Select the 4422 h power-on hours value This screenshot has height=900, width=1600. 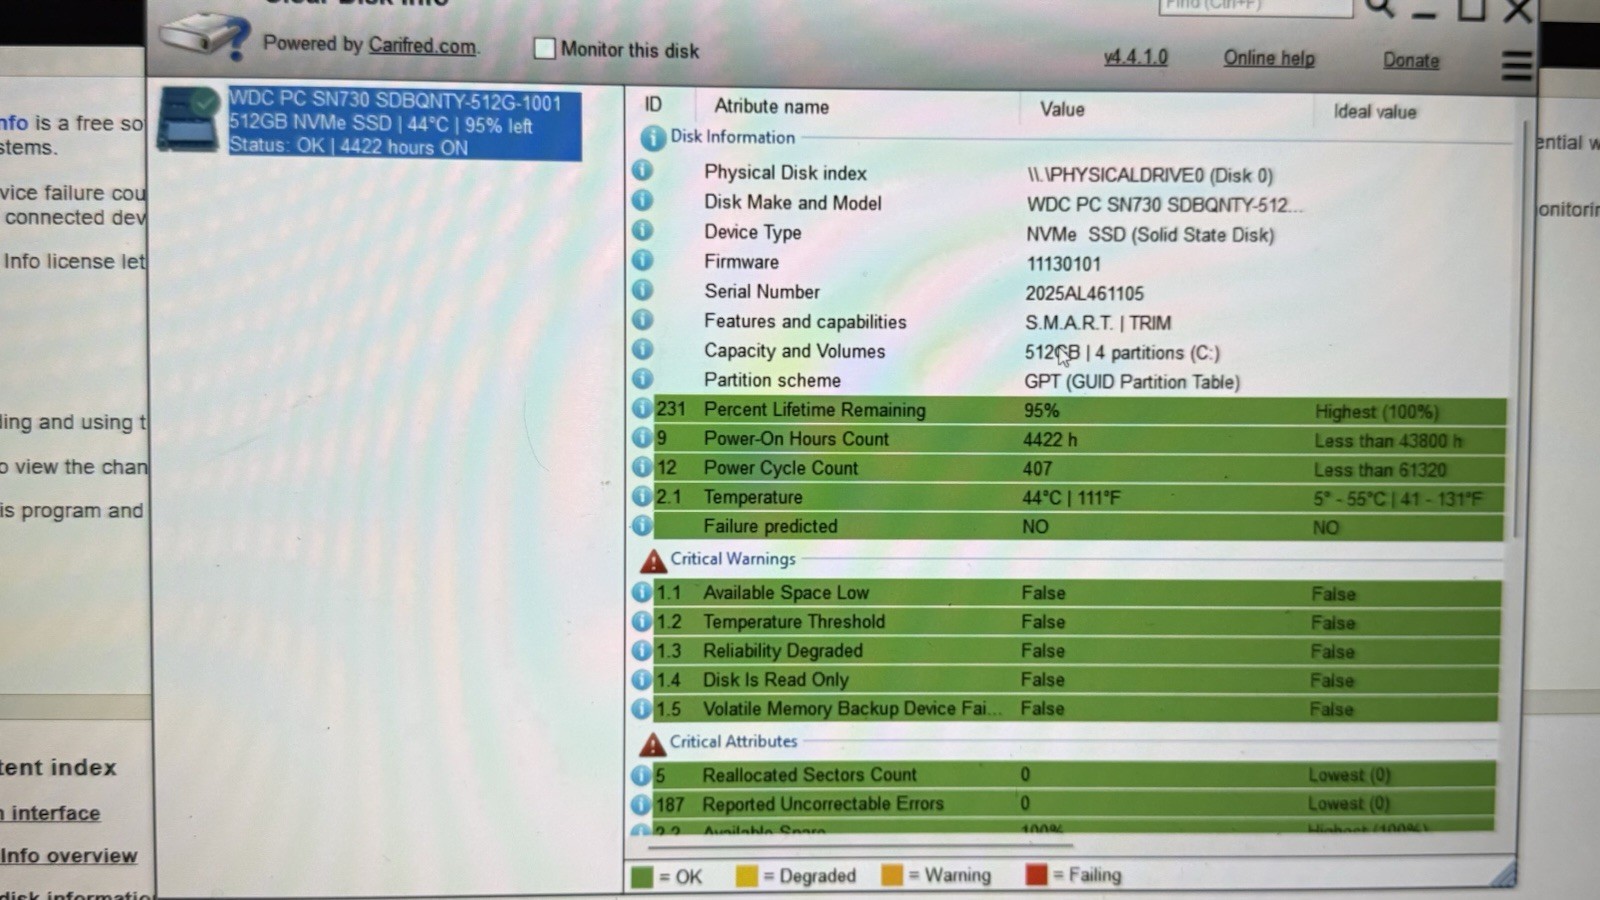point(1050,439)
